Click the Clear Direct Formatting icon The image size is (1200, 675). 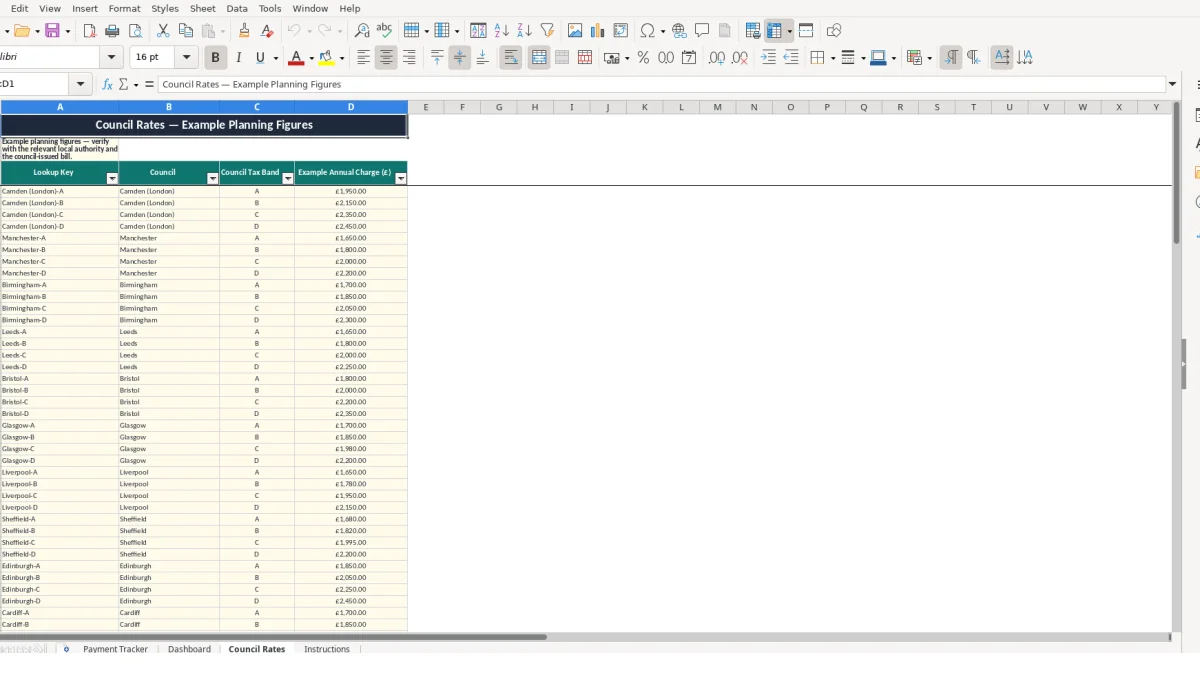pyautogui.click(x=267, y=31)
